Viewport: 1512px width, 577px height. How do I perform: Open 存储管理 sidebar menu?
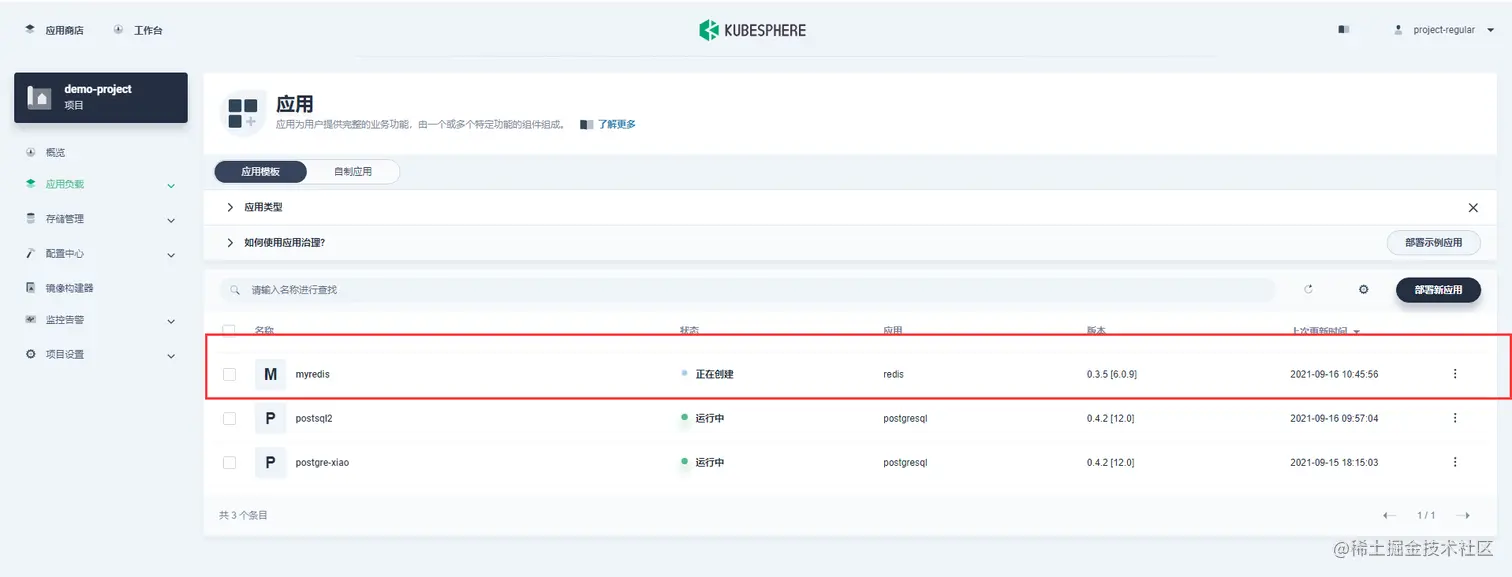tap(64, 219)
